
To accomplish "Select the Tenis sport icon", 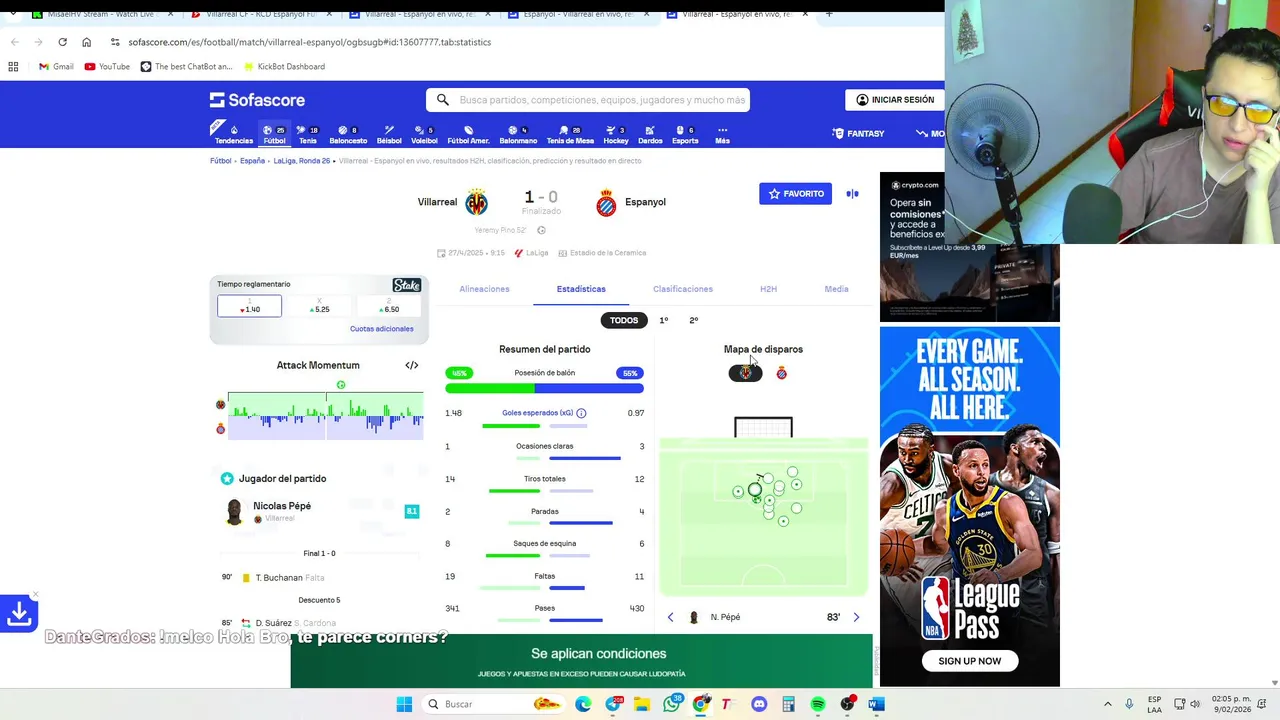I will point(308,134).
